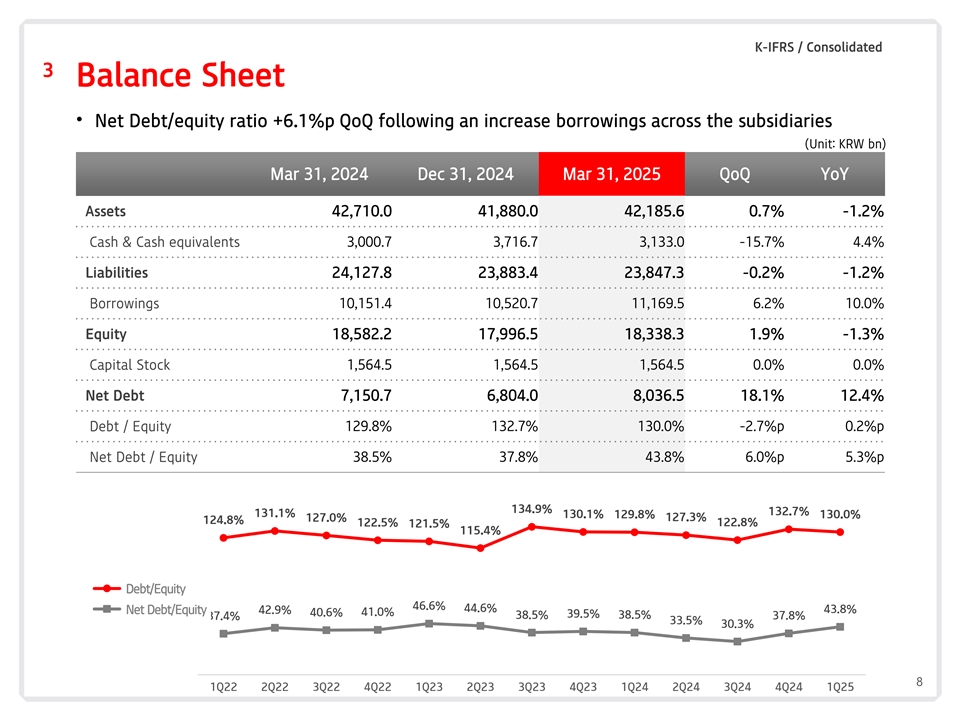Click the 46.6% data point on gray line

(x=428, y=623)
